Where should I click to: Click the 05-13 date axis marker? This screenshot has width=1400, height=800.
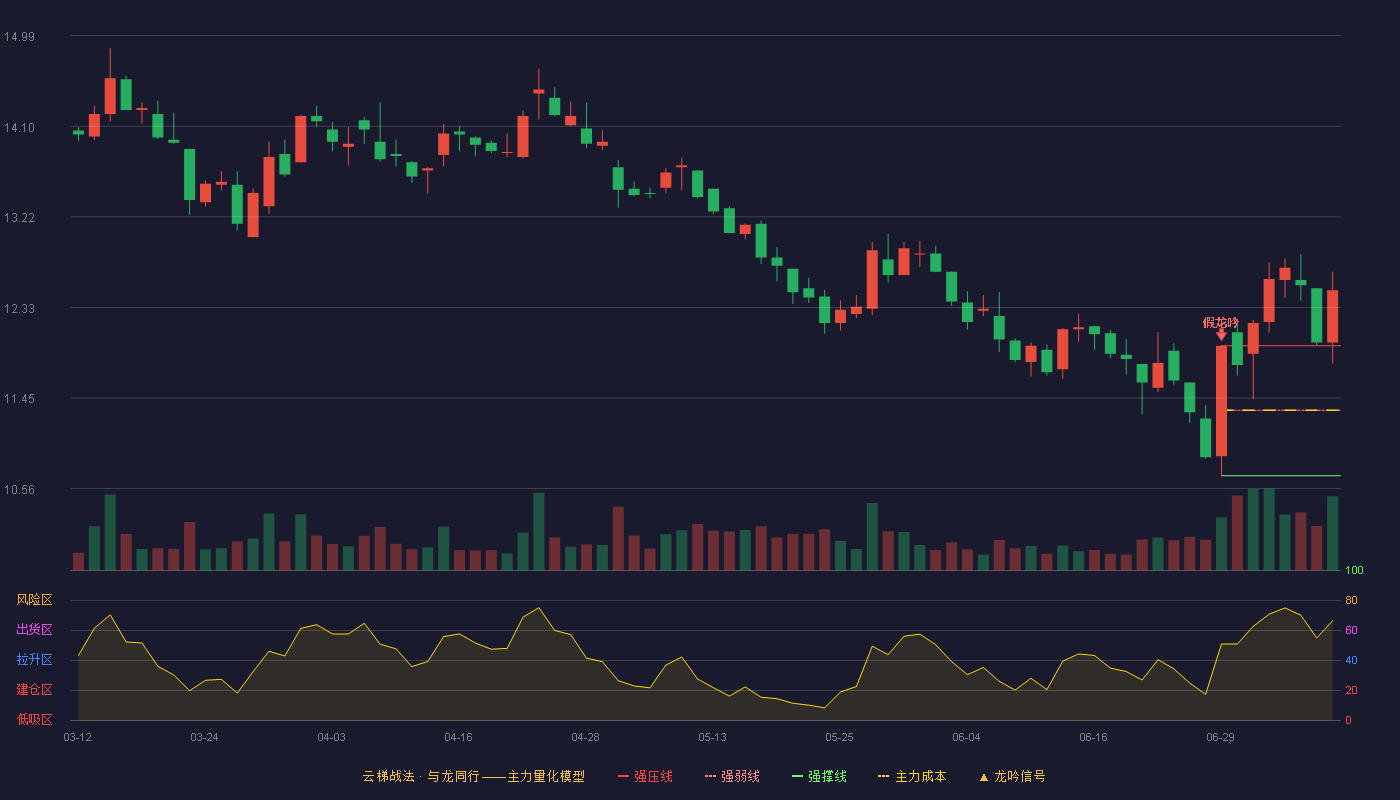click(x=712, y=737)
